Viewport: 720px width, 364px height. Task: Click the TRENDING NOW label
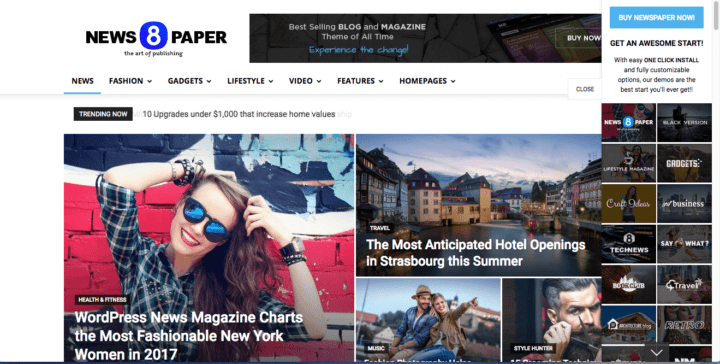pyautogui.click(x=103, y=114)
